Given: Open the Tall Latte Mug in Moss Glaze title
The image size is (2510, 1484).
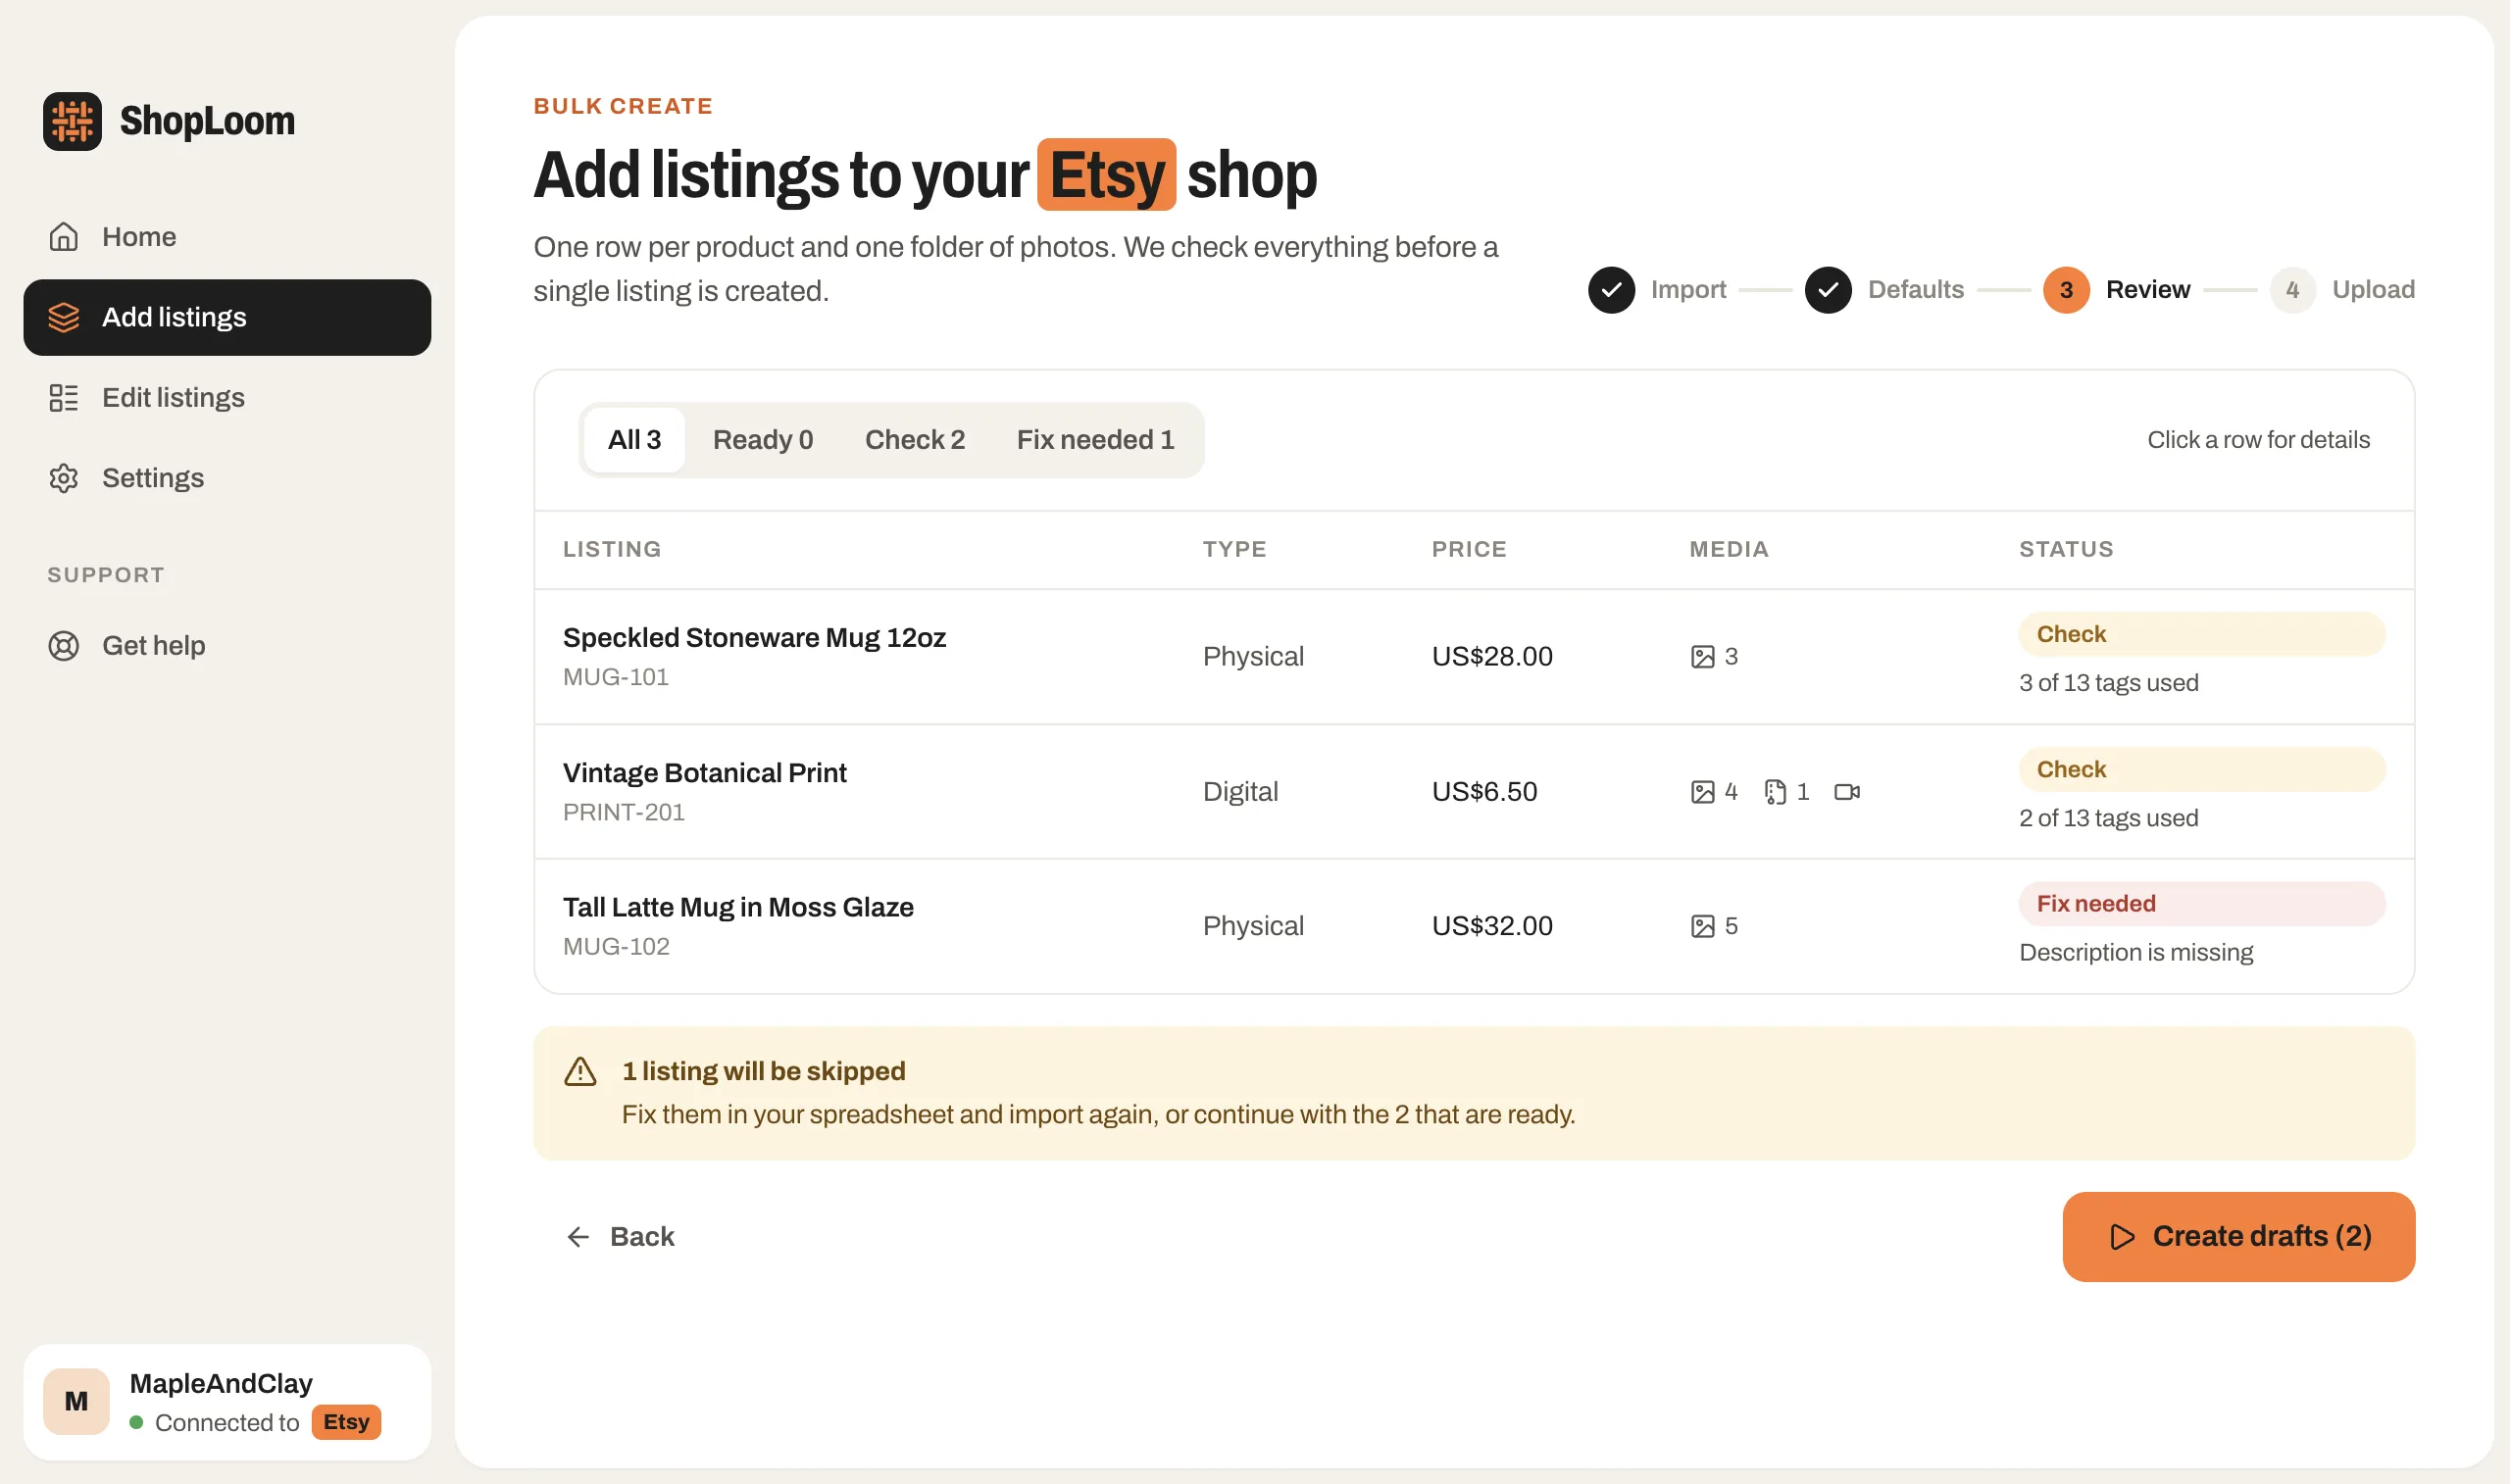Looking at the screenshot, I should [x=738, y=907].
